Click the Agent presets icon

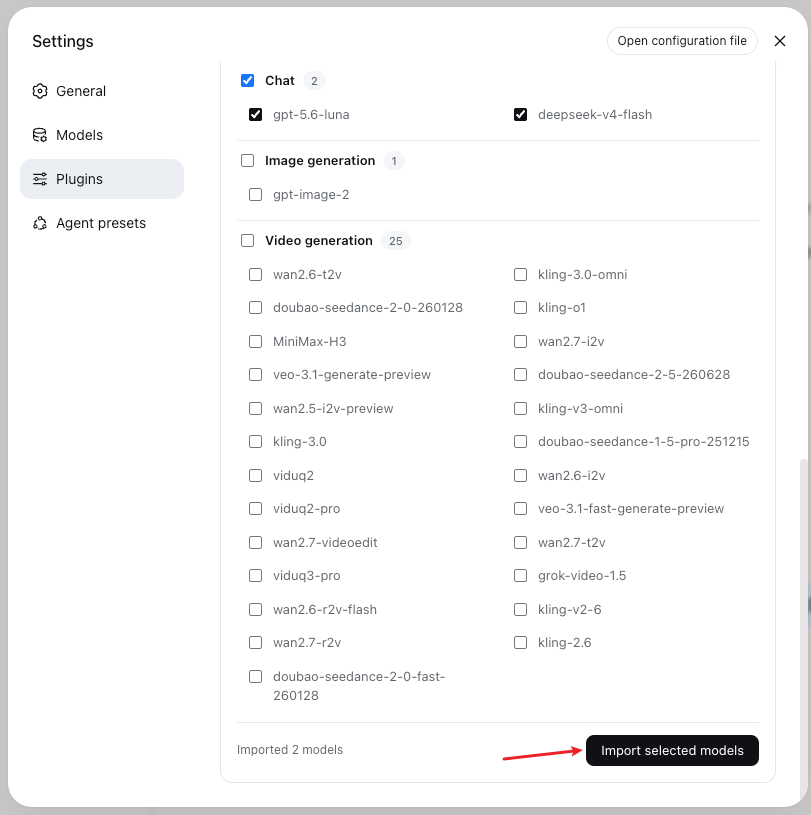coord(40,223)
